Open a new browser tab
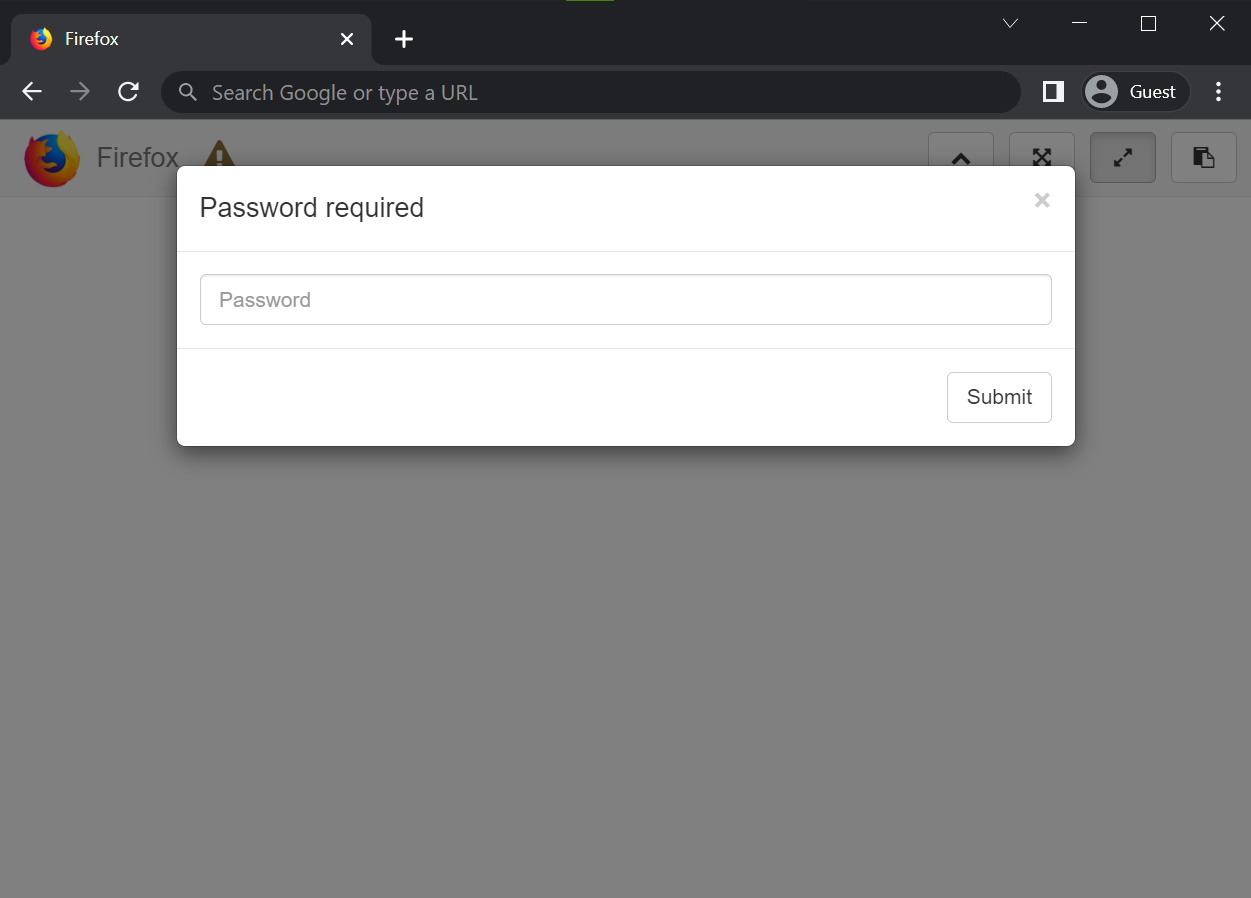The image size is (1251, 898). point(403,39)
